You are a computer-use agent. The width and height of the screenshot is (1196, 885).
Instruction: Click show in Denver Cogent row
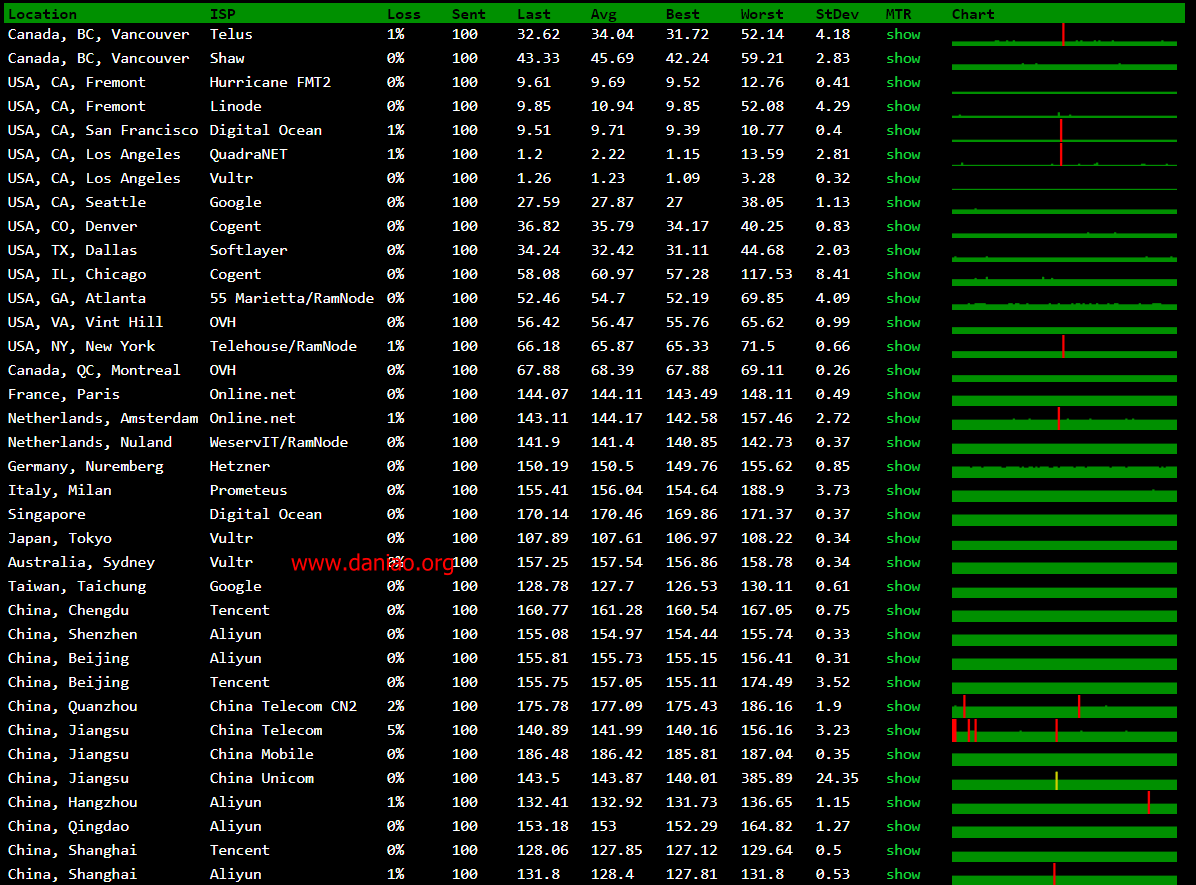[903, 227]
